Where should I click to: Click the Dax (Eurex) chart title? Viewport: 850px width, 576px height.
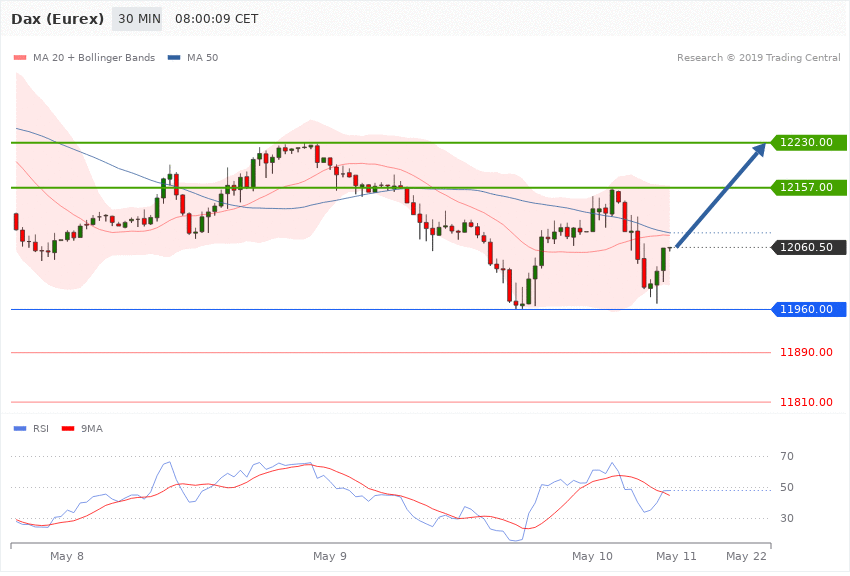pos(57,19)
